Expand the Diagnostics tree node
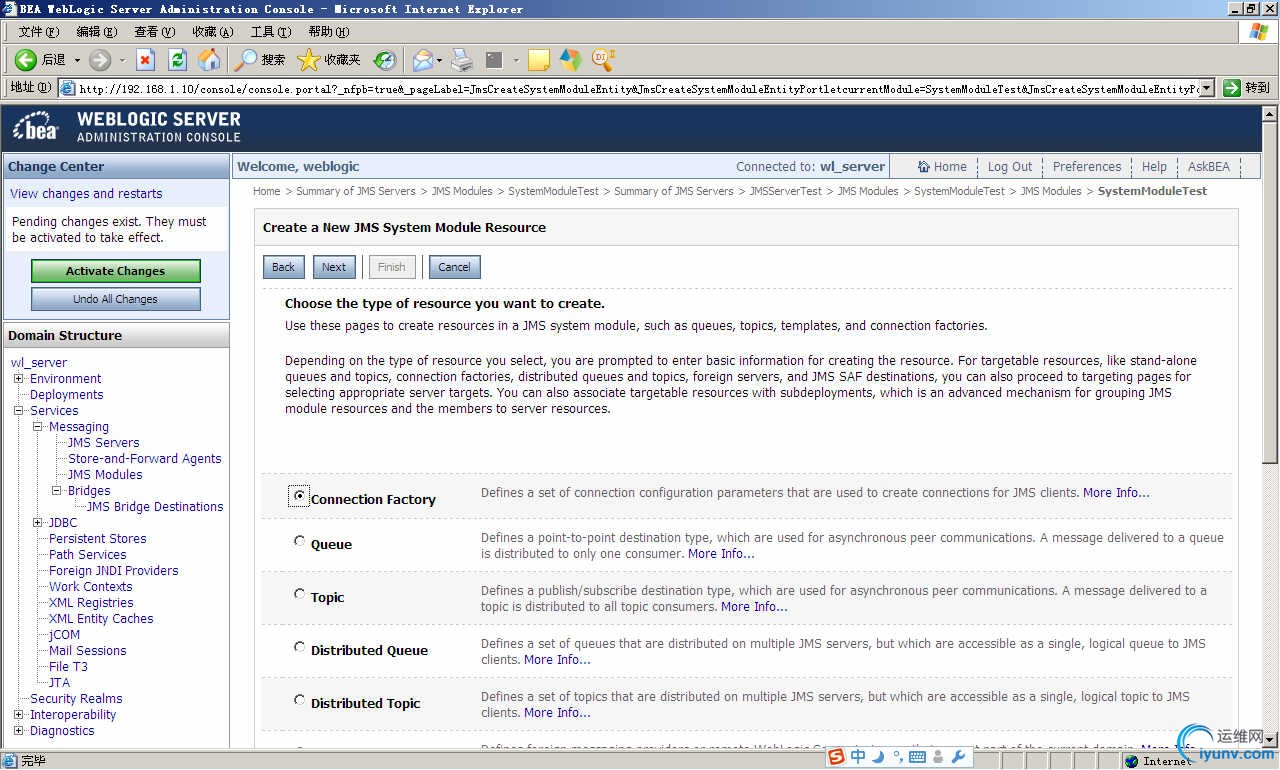The width and height of the screenshot is (1280, 770). tap(18, 731)
